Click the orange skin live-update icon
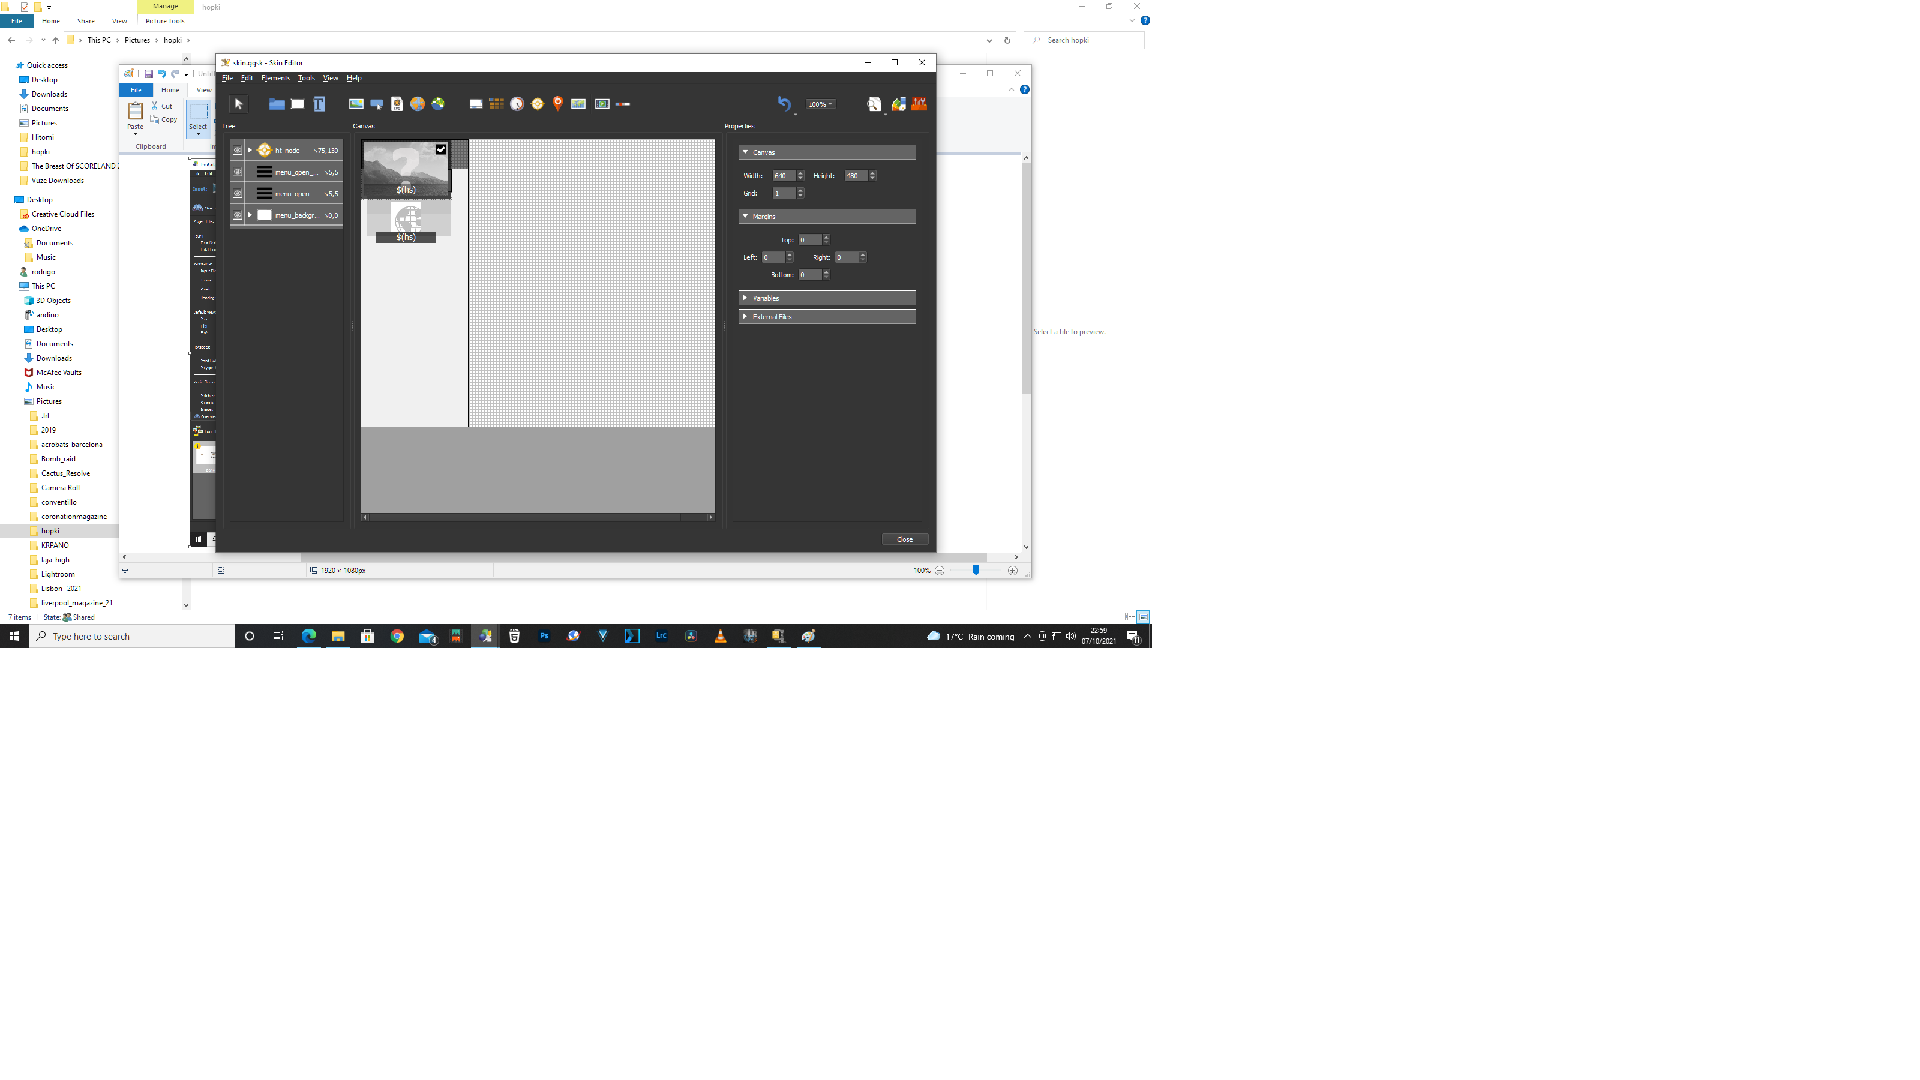The image size is (1920, 1080). [919, 104]
